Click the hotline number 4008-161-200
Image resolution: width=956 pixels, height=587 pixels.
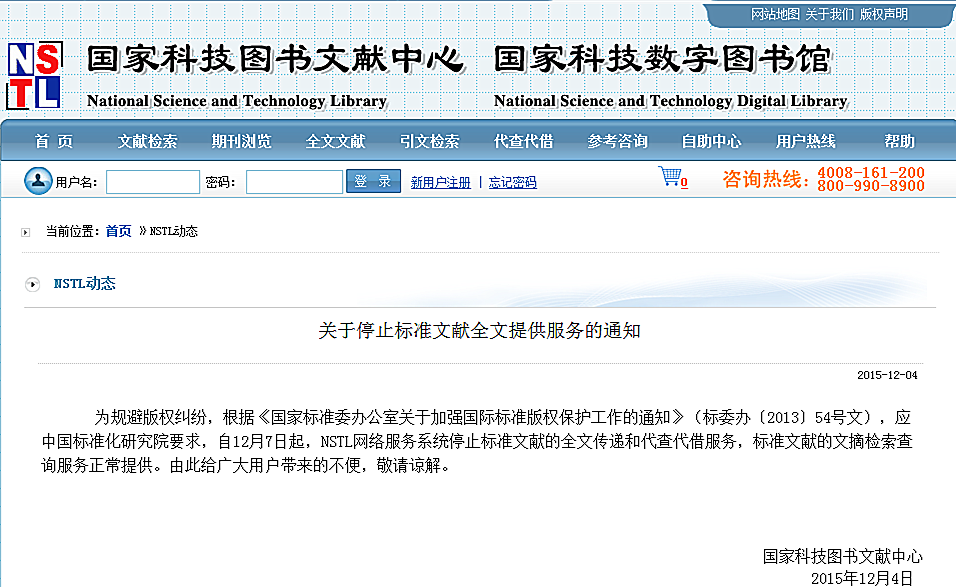pyautogui.click(x=871, y=173)
